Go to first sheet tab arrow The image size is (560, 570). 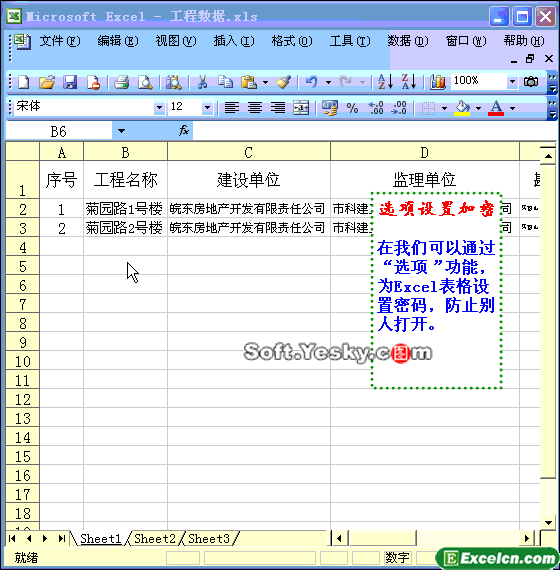click(12, 538)
